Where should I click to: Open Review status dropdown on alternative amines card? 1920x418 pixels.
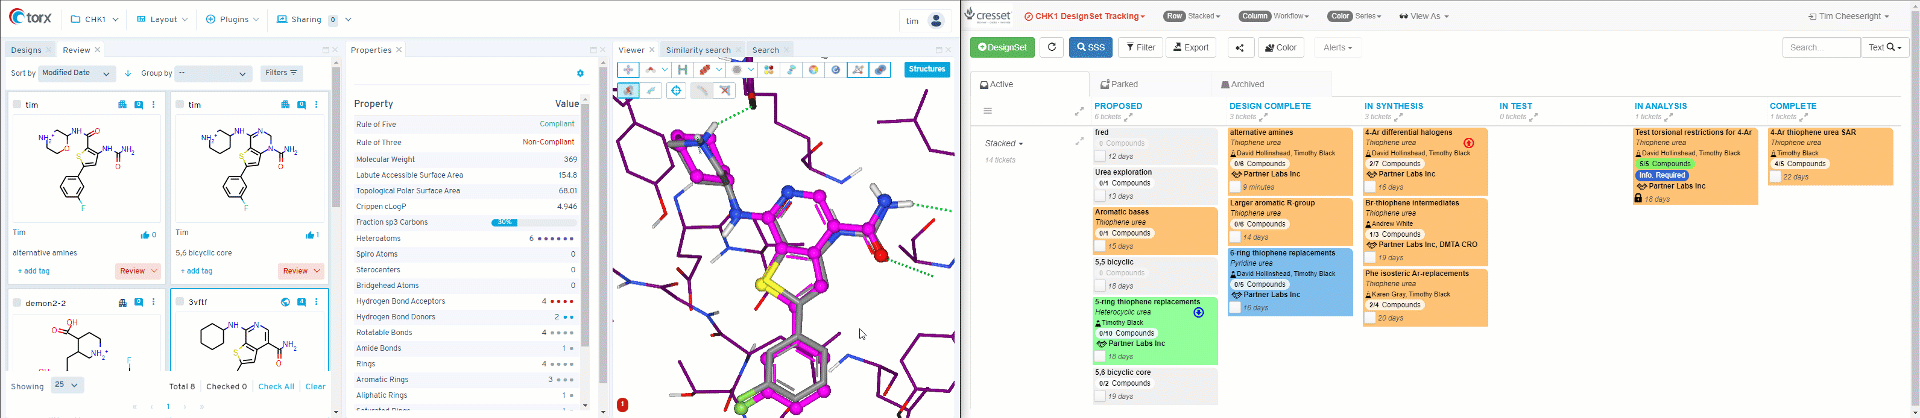[137, 271]
